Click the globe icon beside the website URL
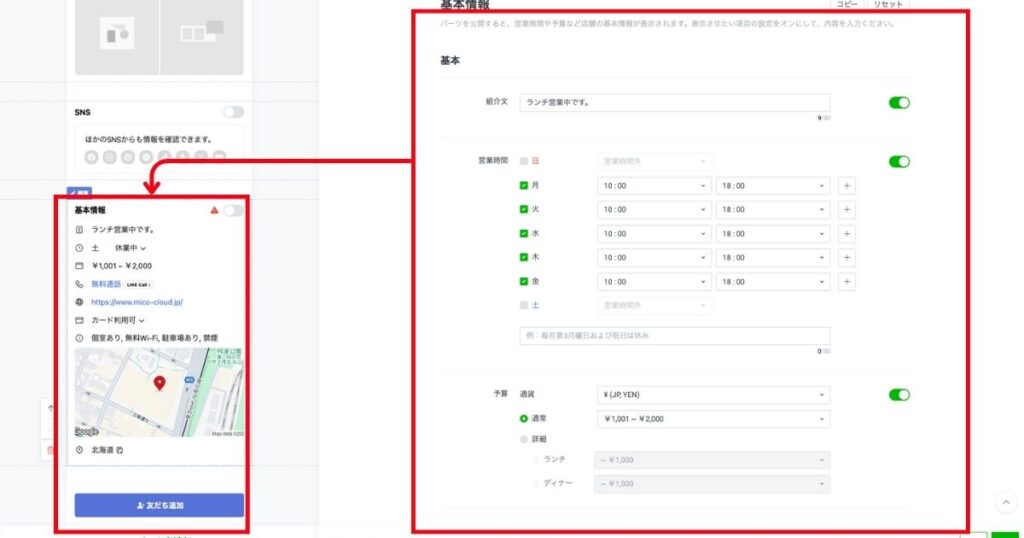The image size is (1024, 538). coord(79,302)
